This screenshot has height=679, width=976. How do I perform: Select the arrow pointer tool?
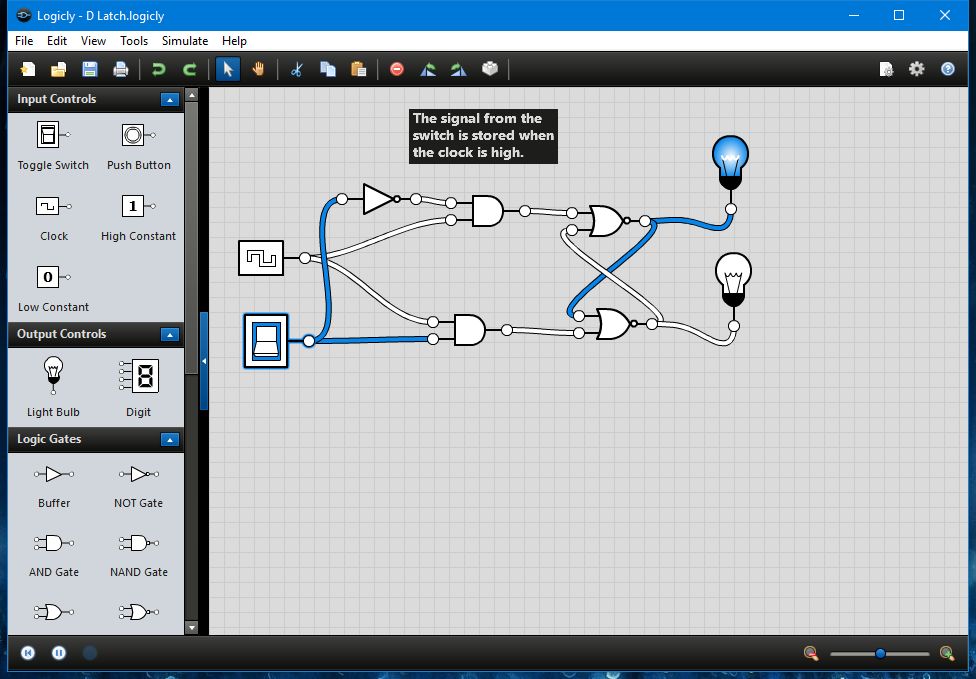point(228,68)
